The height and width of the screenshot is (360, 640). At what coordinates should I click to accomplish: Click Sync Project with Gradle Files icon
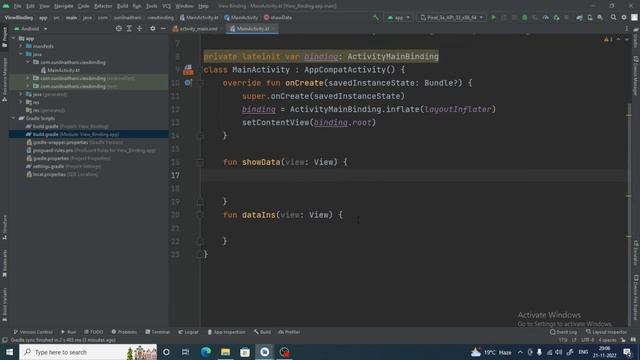tap(579, 18)
